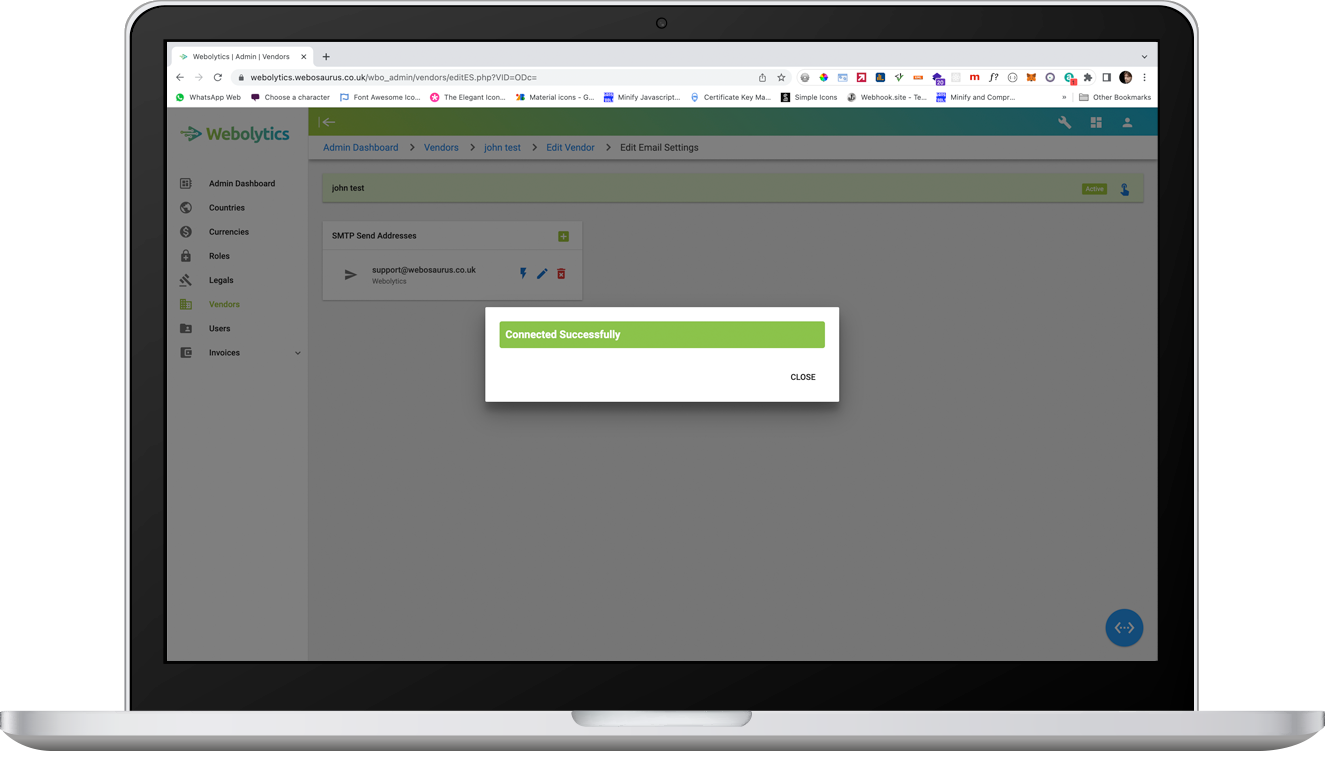The image size is (1325, 780).
Task: Toggle the Active status badge for john test
Action: pyautogui.click(x=1094, y=188)
